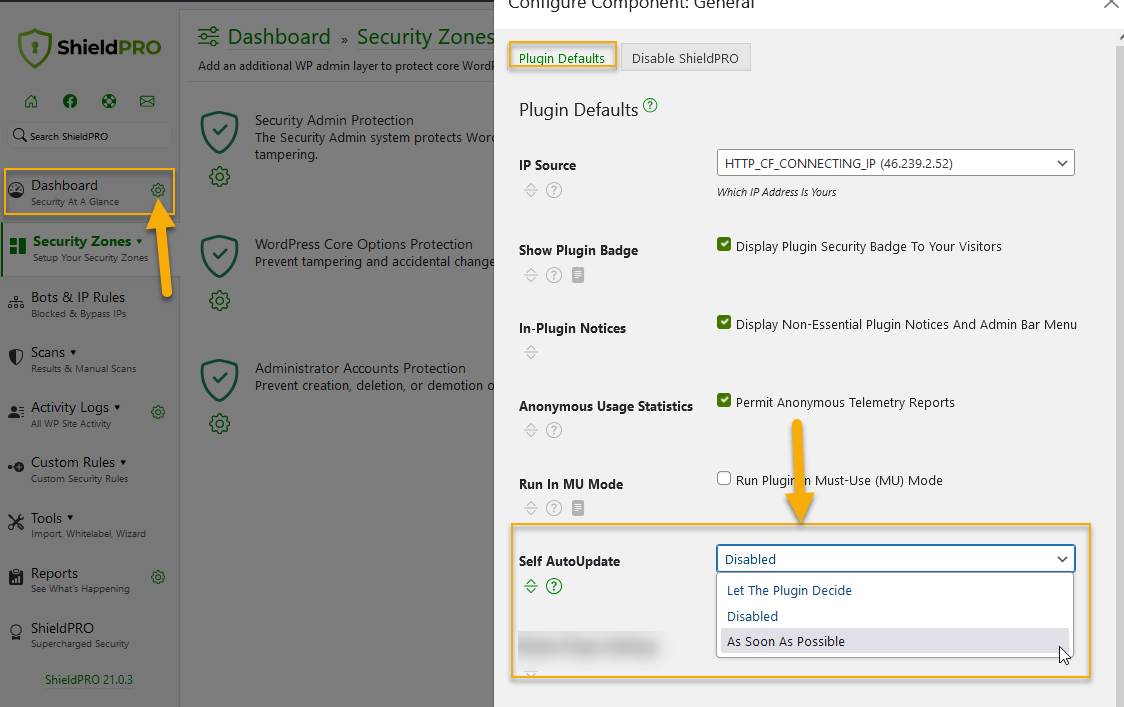Expand the Tools menu
1124x707 pixels.
tap(87, 525)
